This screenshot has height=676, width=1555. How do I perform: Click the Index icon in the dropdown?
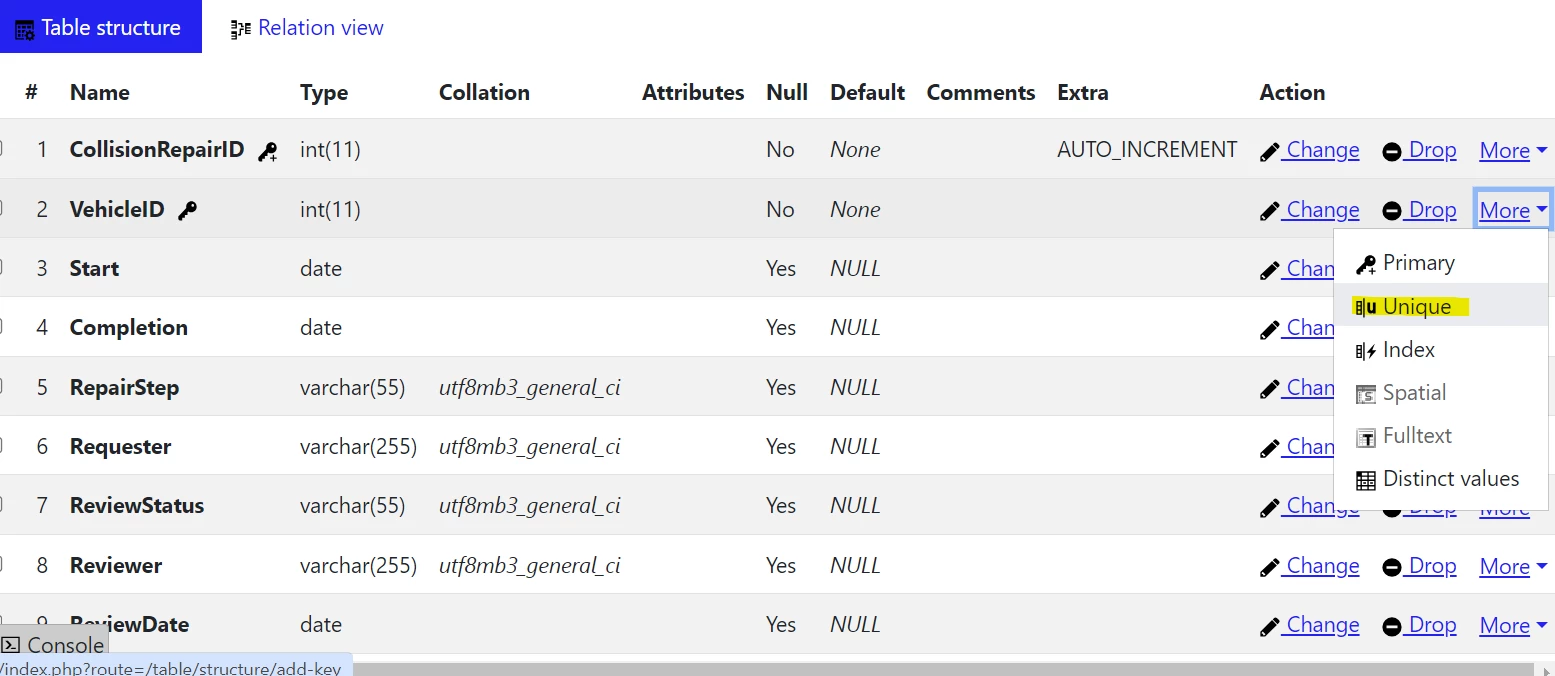[1366, 351]
